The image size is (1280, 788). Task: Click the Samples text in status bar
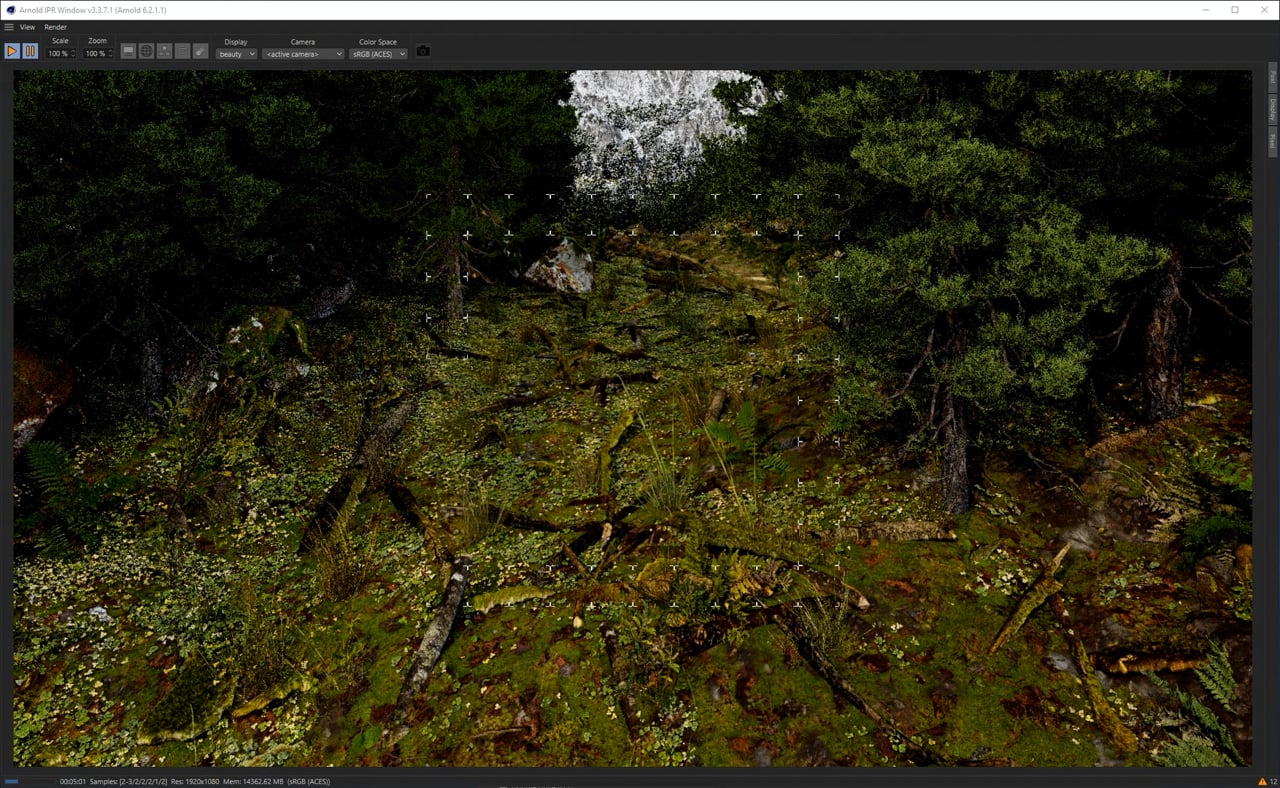(x=128, y=781)
